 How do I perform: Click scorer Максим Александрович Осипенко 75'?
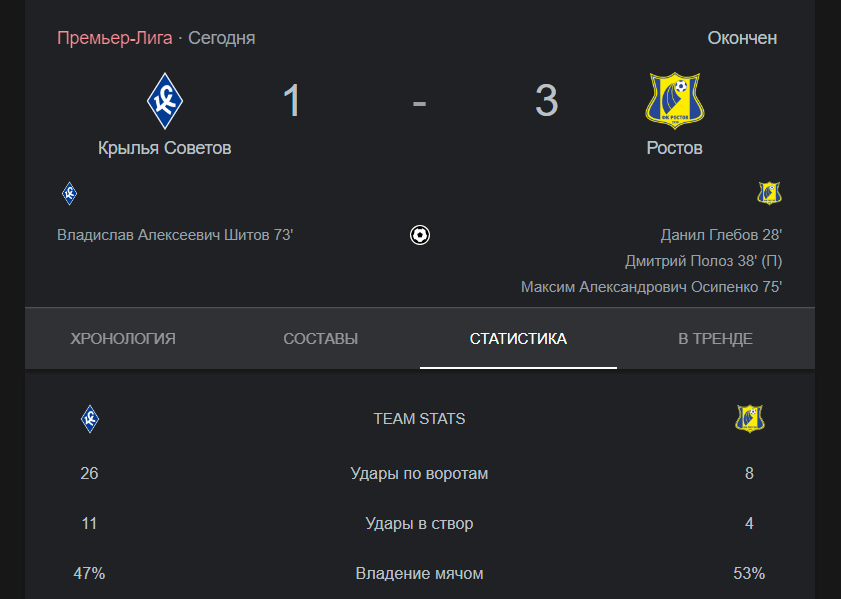coord(651,287)
